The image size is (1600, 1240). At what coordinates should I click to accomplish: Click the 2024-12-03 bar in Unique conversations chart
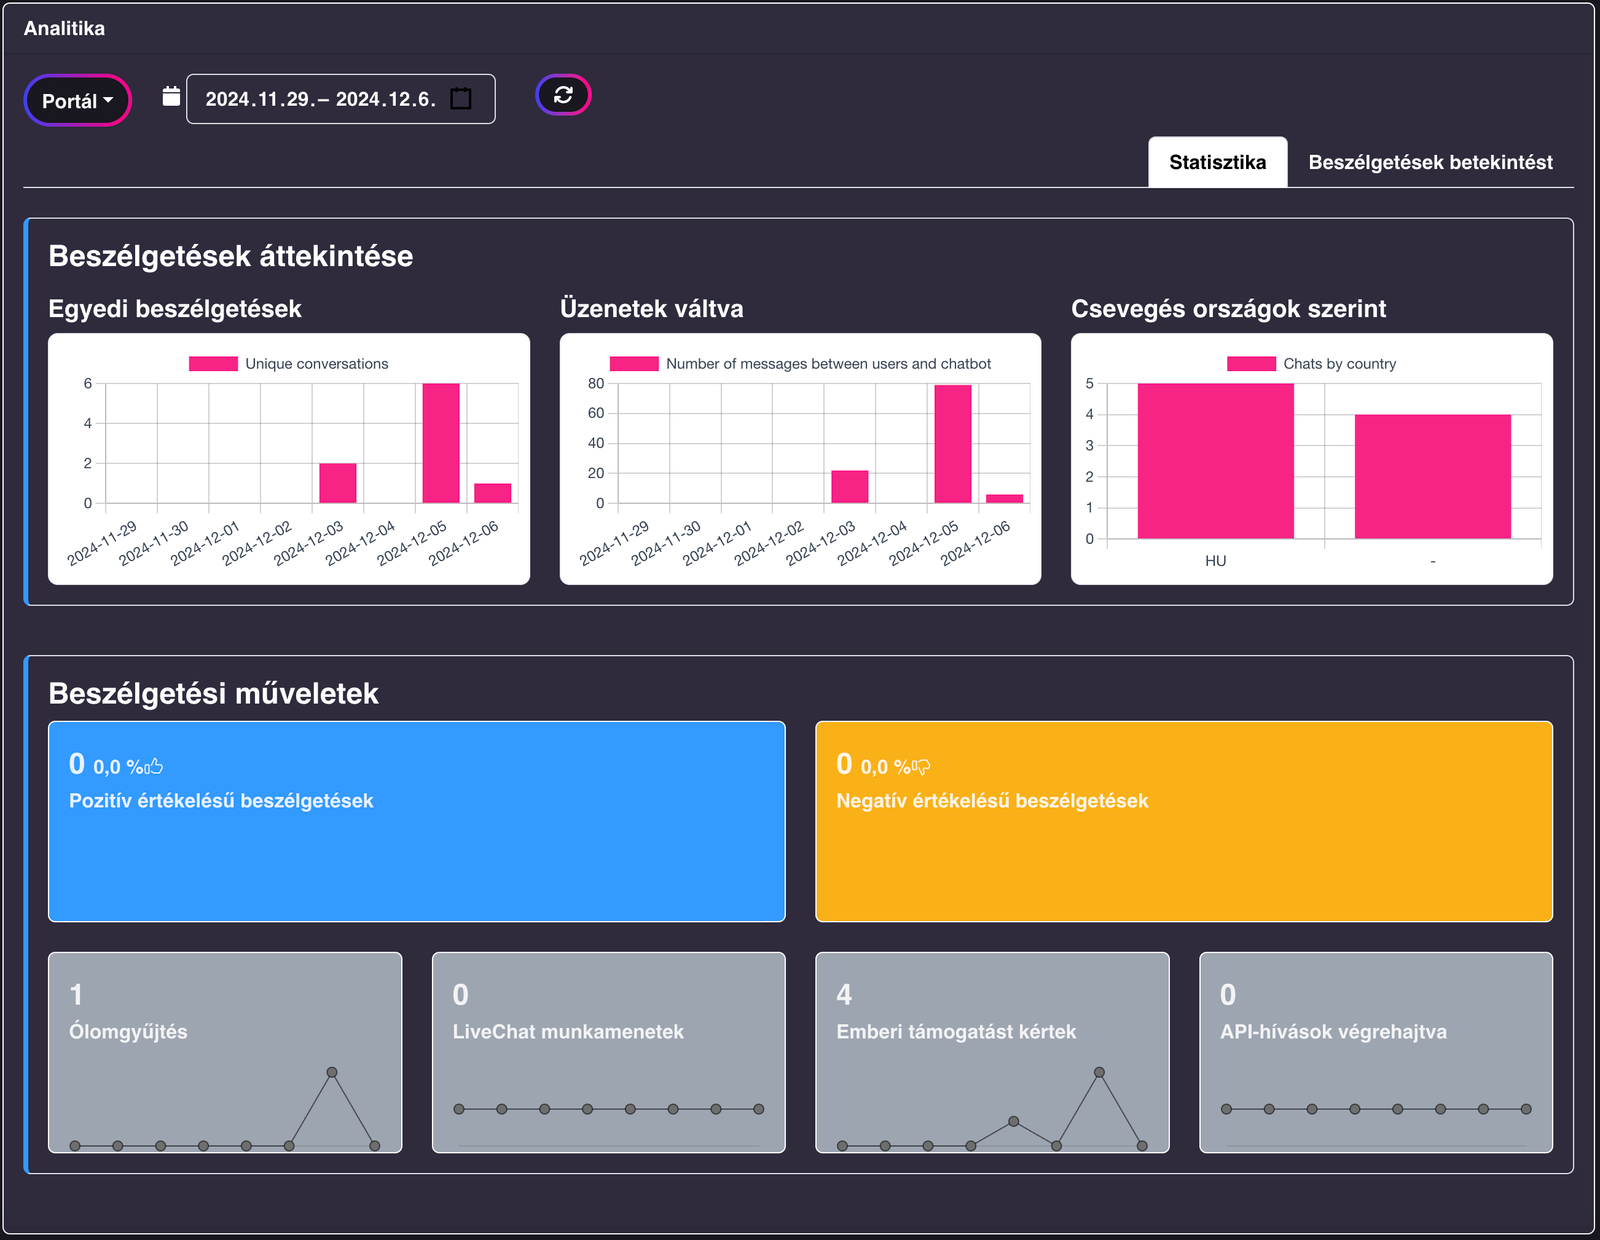click(338, 483)
